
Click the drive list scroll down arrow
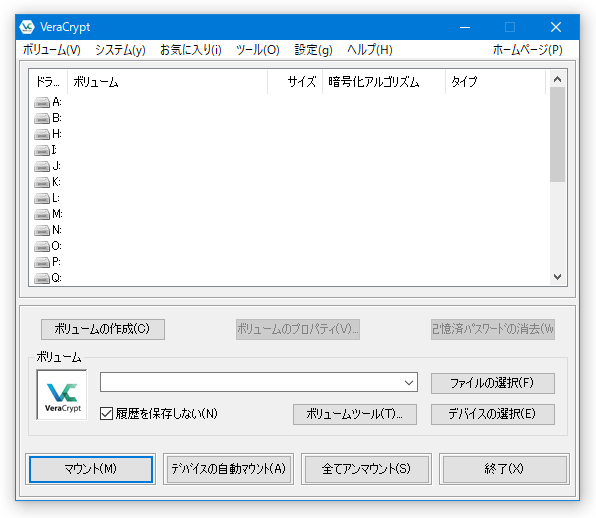[557, 277]
